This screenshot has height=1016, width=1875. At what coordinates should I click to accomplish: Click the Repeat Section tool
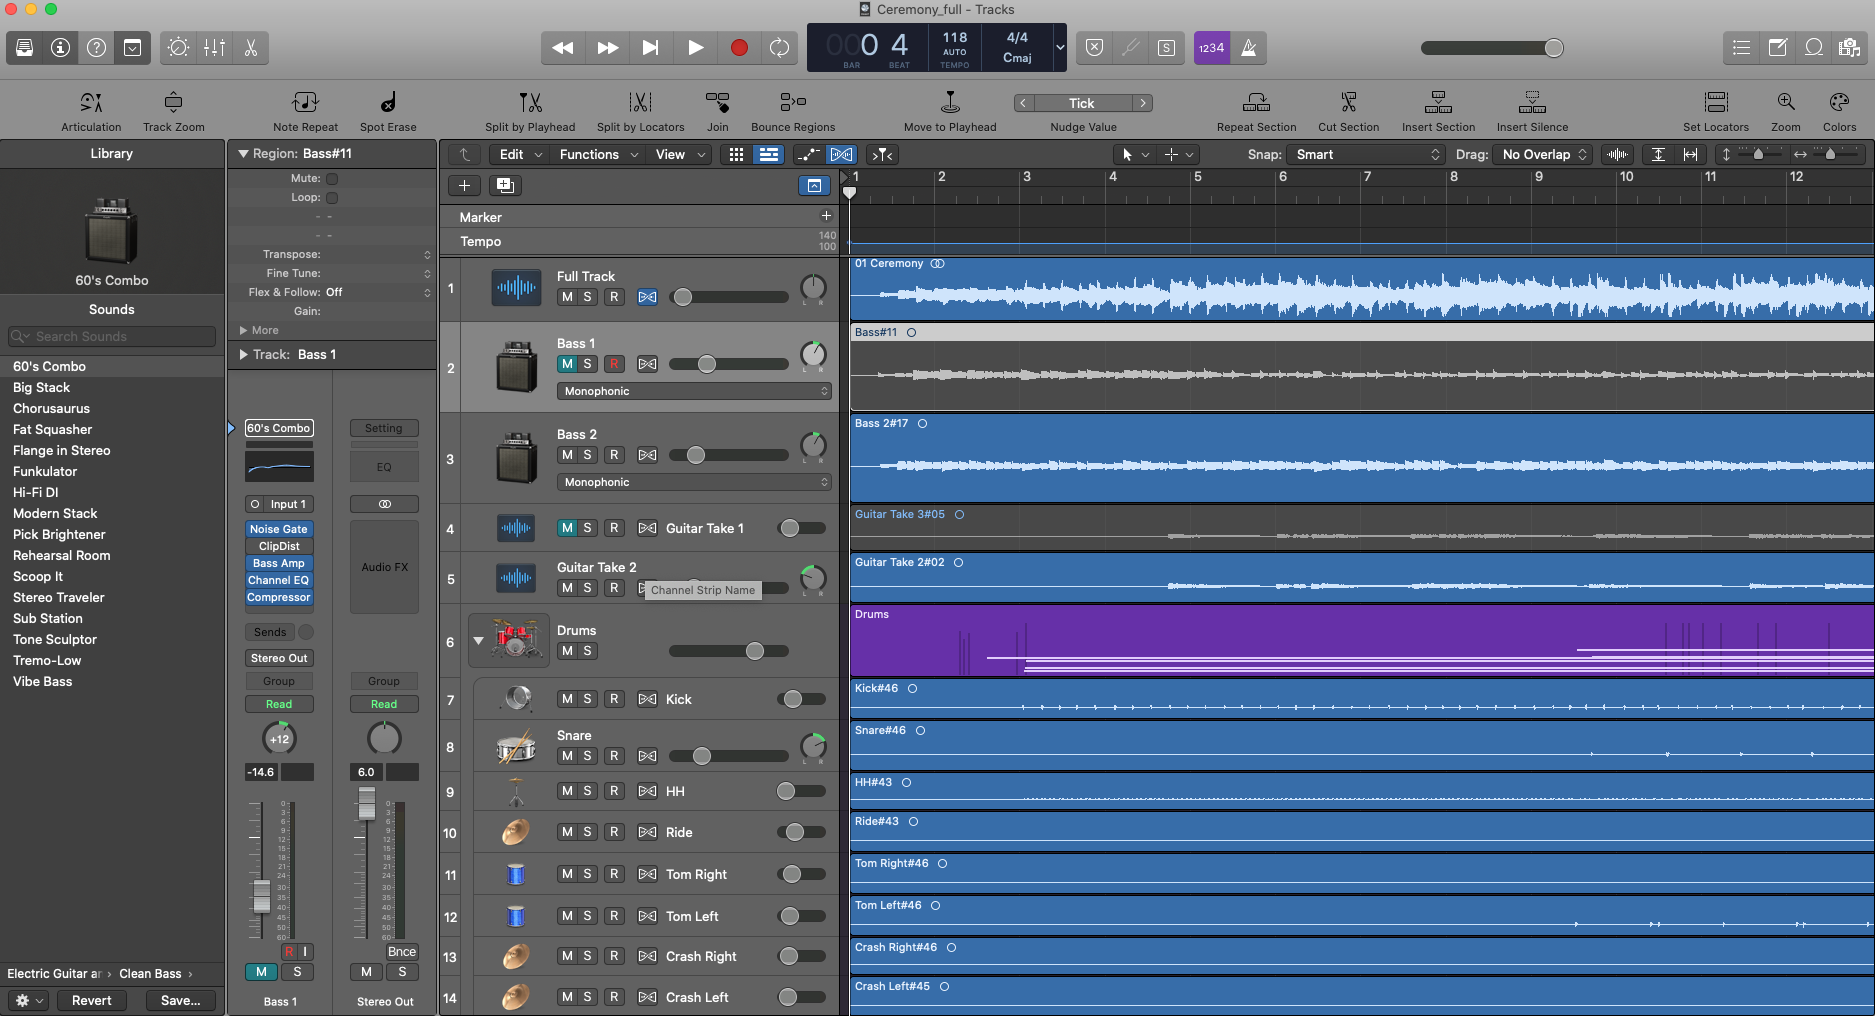(1256, 111)
